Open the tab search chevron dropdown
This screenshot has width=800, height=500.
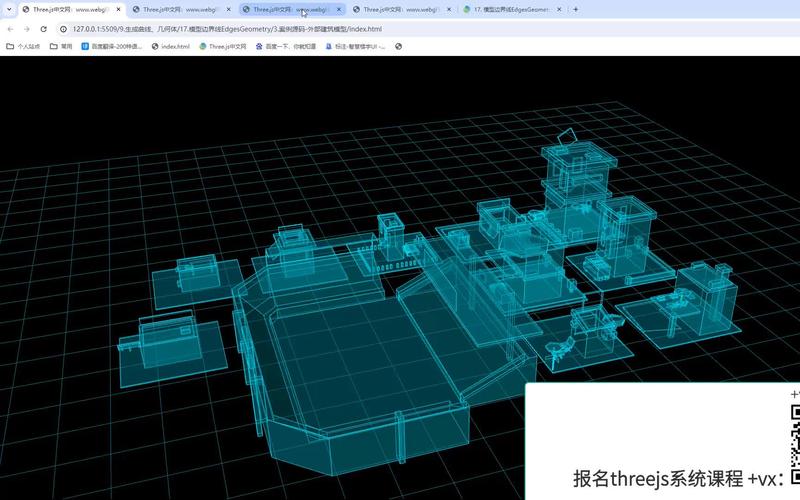(9, 9)
